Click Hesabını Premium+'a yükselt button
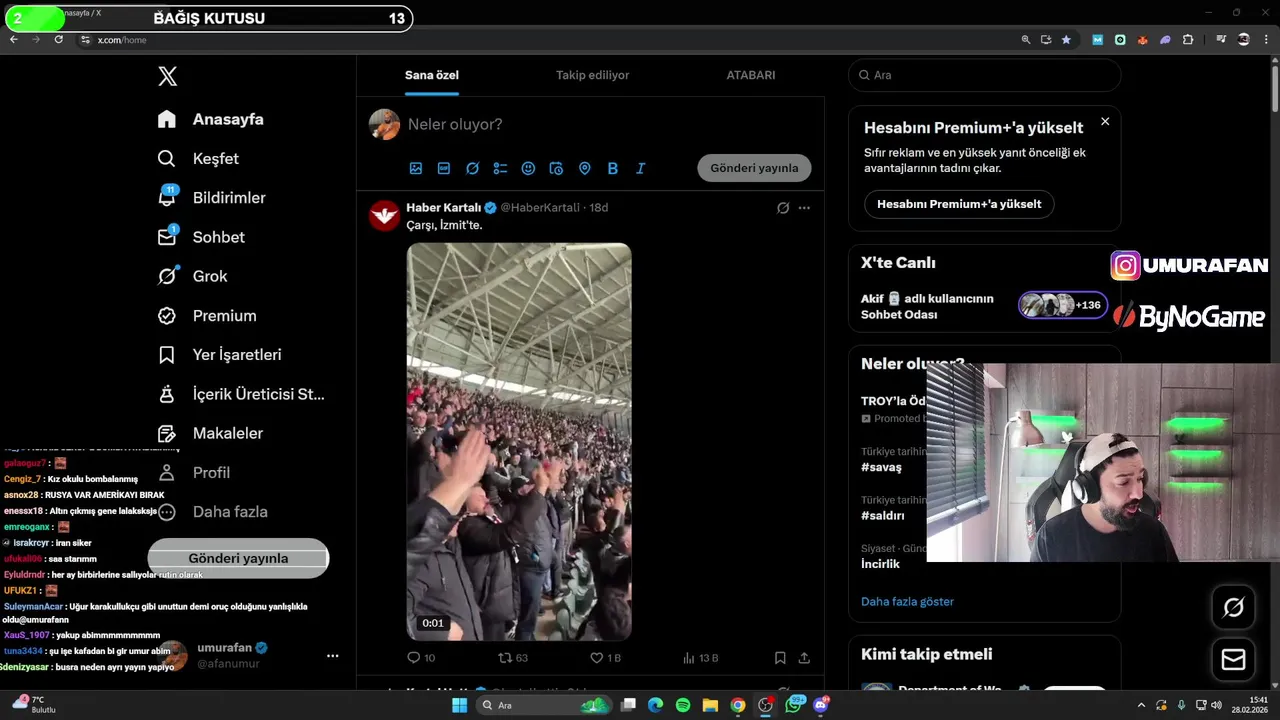 pos(959,204)
